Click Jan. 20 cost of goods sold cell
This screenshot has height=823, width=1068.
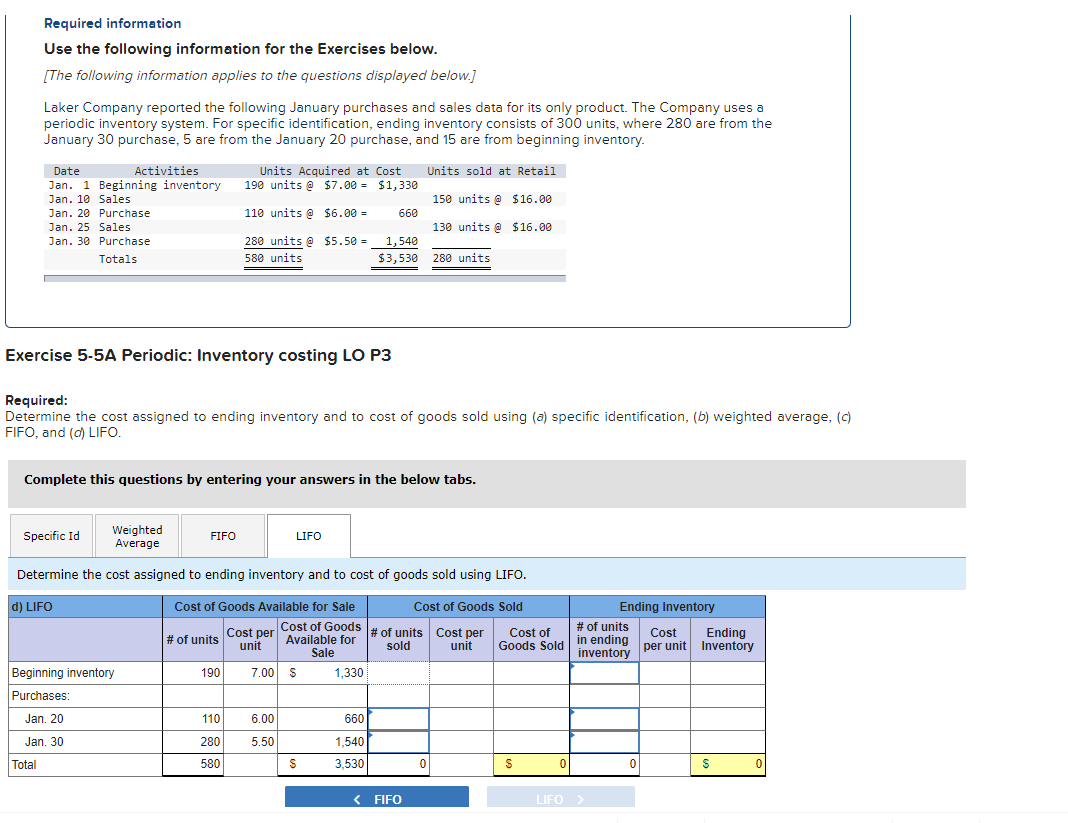click(x=531, y=719)
